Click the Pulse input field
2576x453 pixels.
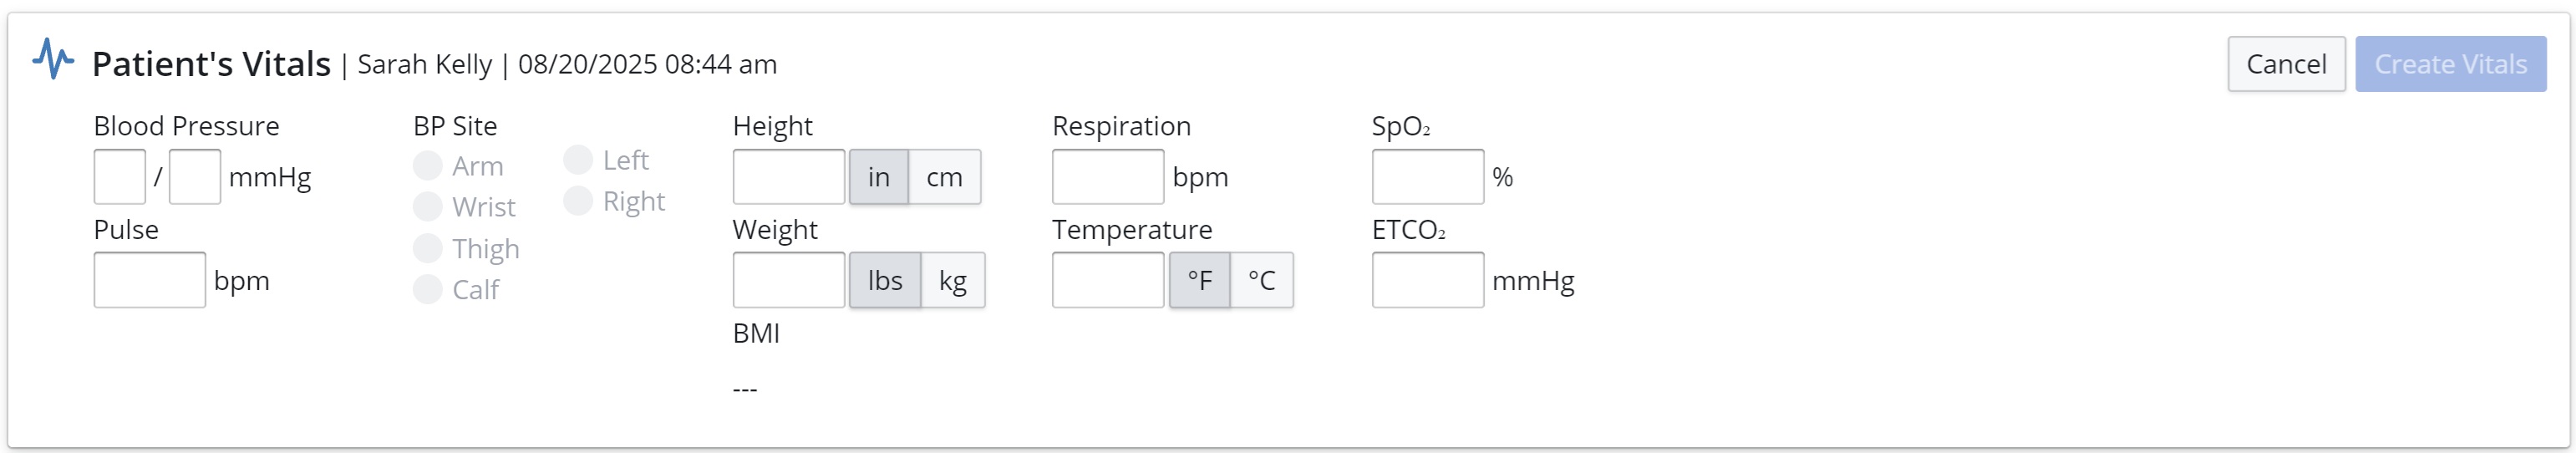point(150,281)
